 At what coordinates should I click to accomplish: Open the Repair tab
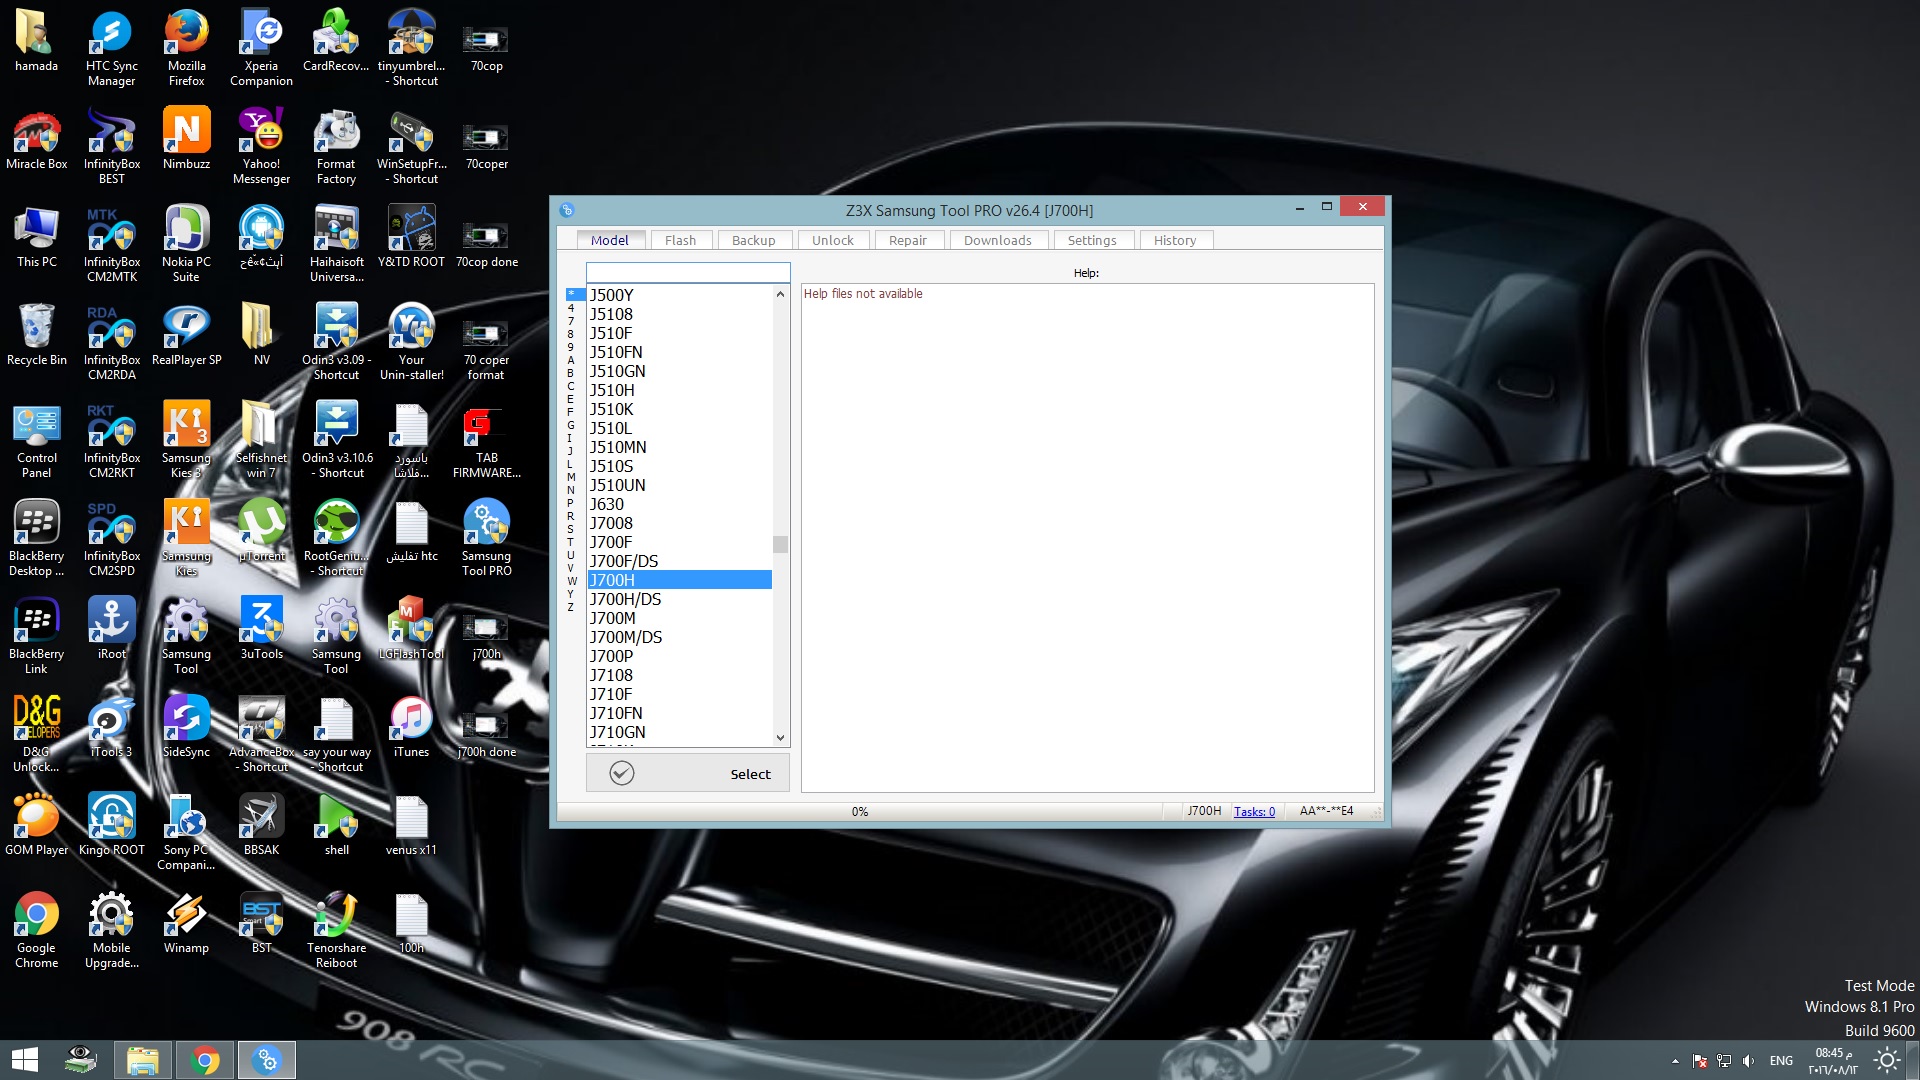(x=907, y=240)
